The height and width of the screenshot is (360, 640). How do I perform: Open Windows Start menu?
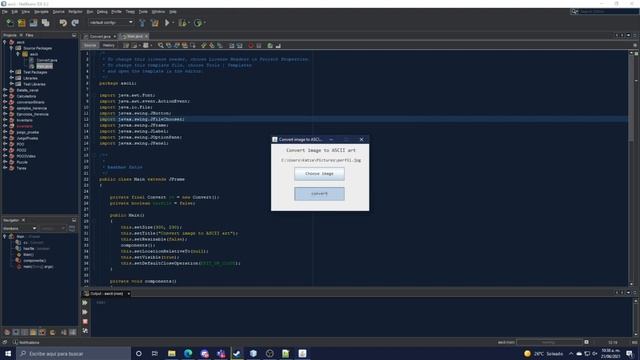pos(8,353)
